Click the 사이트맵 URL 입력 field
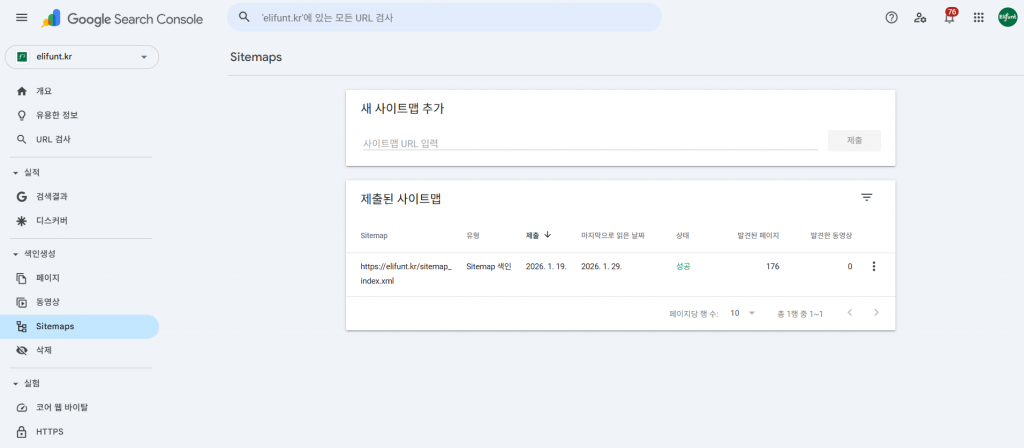Viewport: 1024px width, 448px height. [x=589, y=143]
